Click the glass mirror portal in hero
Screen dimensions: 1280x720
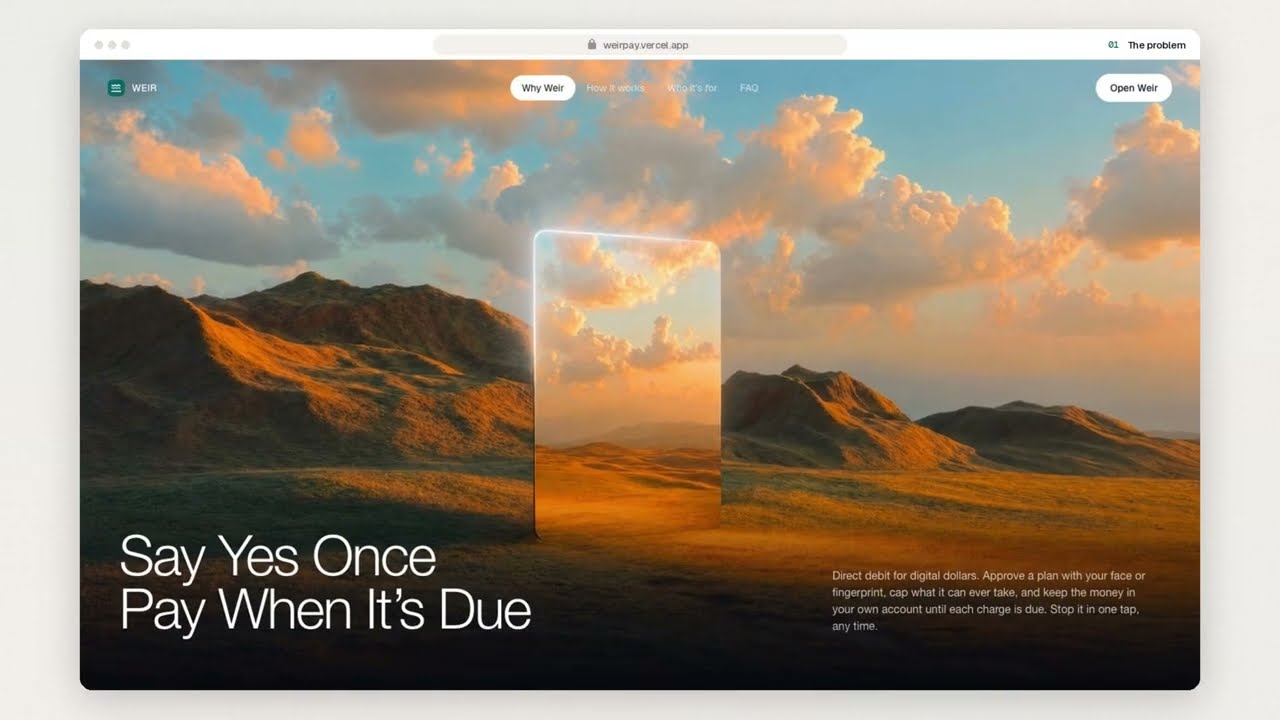(x=627, y=385)
